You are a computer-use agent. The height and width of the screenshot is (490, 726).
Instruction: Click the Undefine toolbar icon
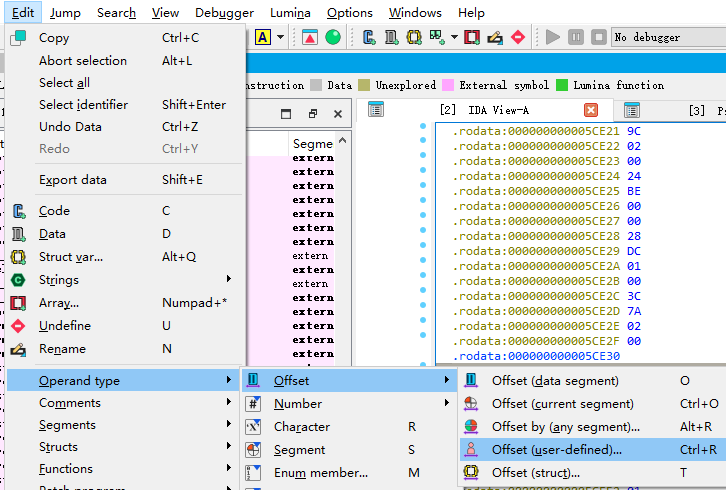[x=518, y=37]
